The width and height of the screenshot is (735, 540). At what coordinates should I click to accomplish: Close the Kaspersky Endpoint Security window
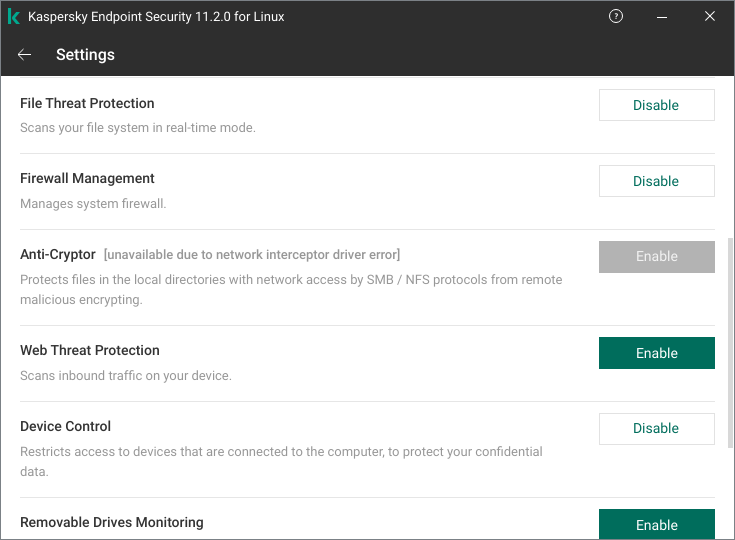click(710, 16)
